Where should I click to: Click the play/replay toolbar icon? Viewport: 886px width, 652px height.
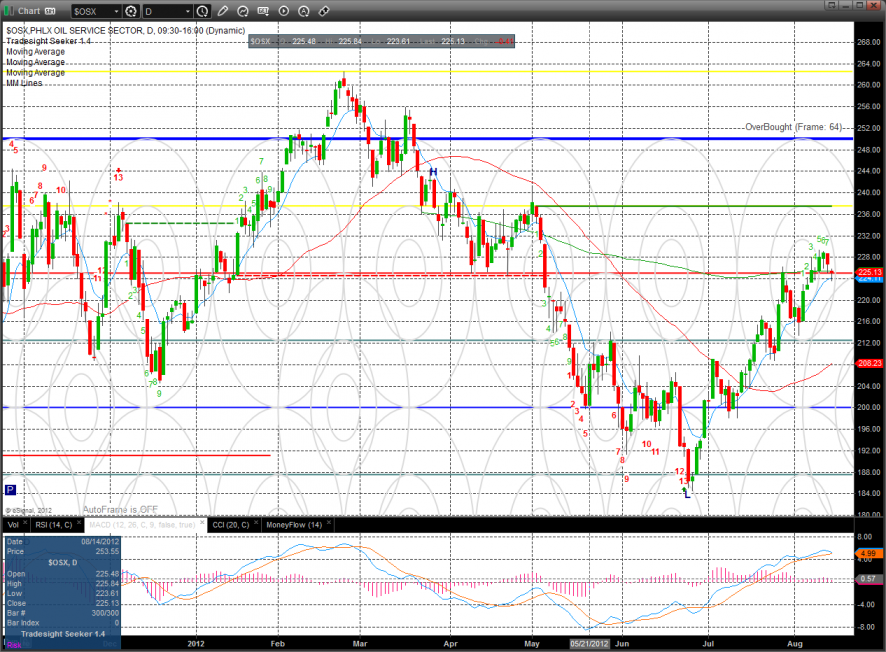(284, 11)
